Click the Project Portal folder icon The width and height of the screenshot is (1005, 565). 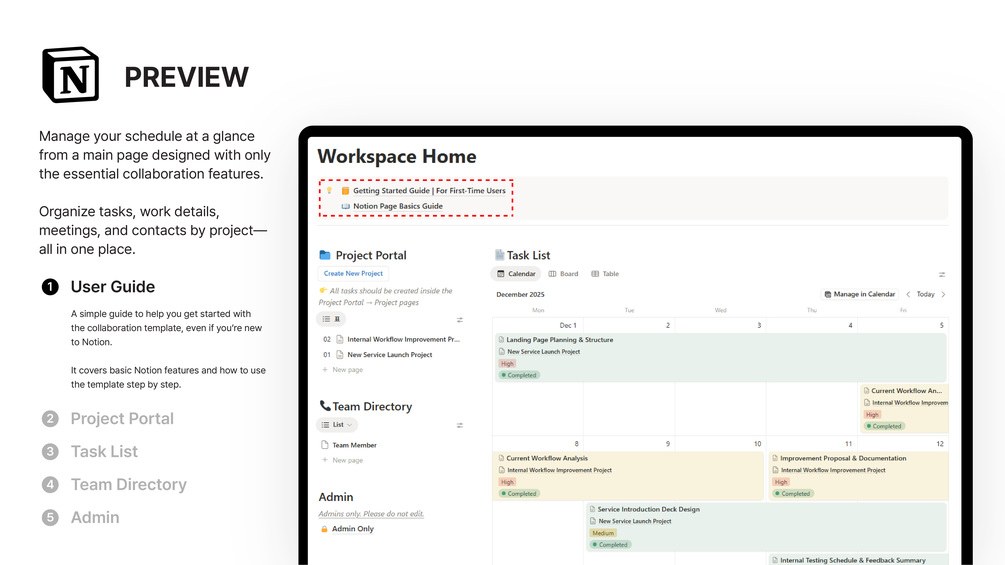325,255
